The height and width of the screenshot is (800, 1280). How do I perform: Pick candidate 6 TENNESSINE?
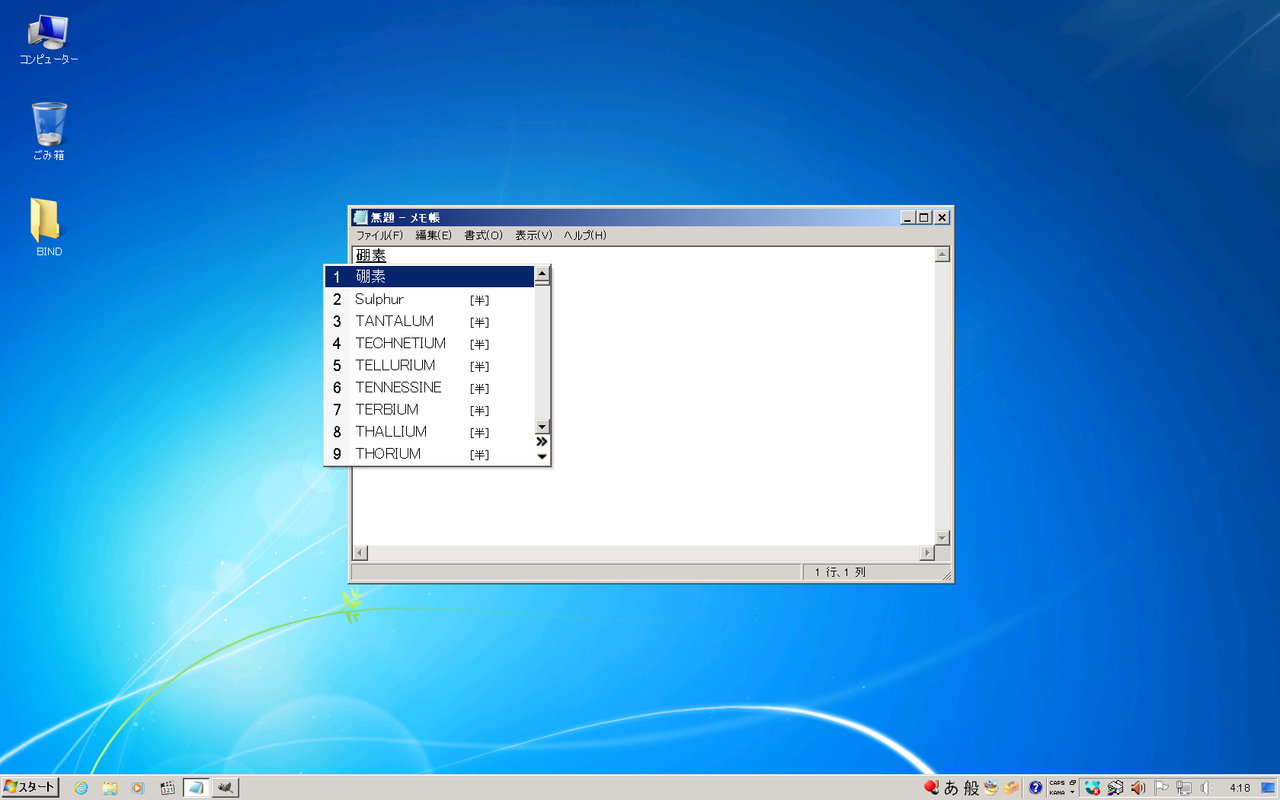click(429, 387)
